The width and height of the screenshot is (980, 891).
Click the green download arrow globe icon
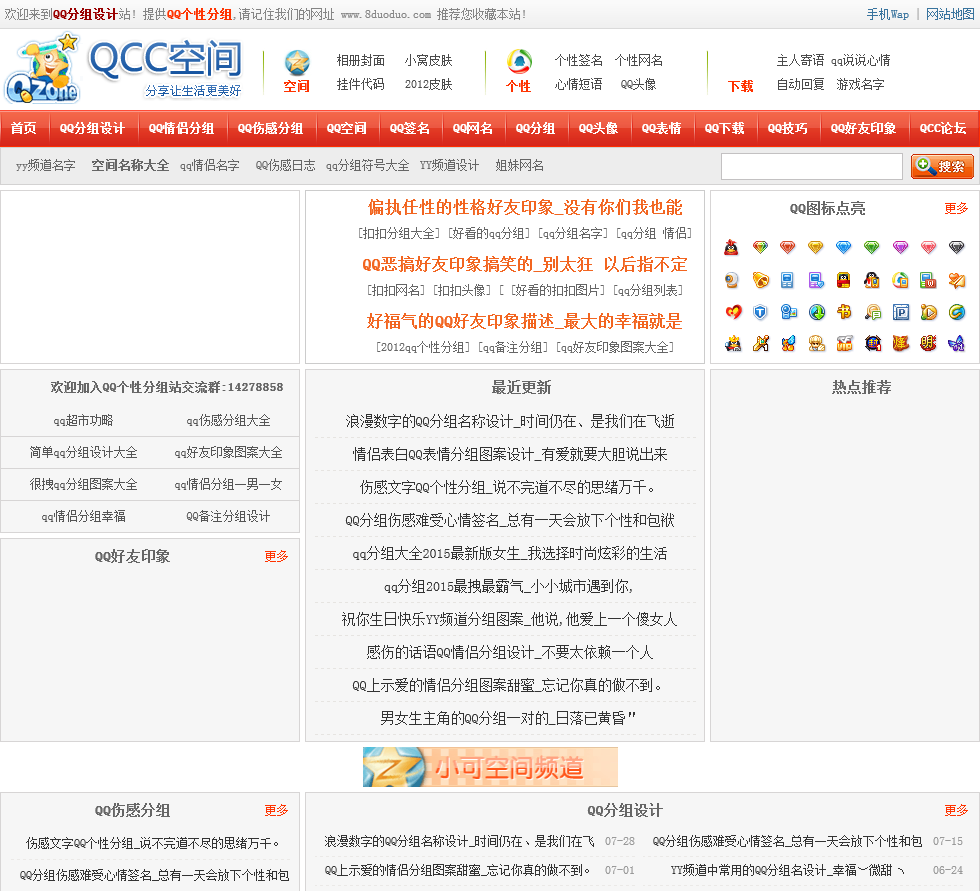click(816, 312)
